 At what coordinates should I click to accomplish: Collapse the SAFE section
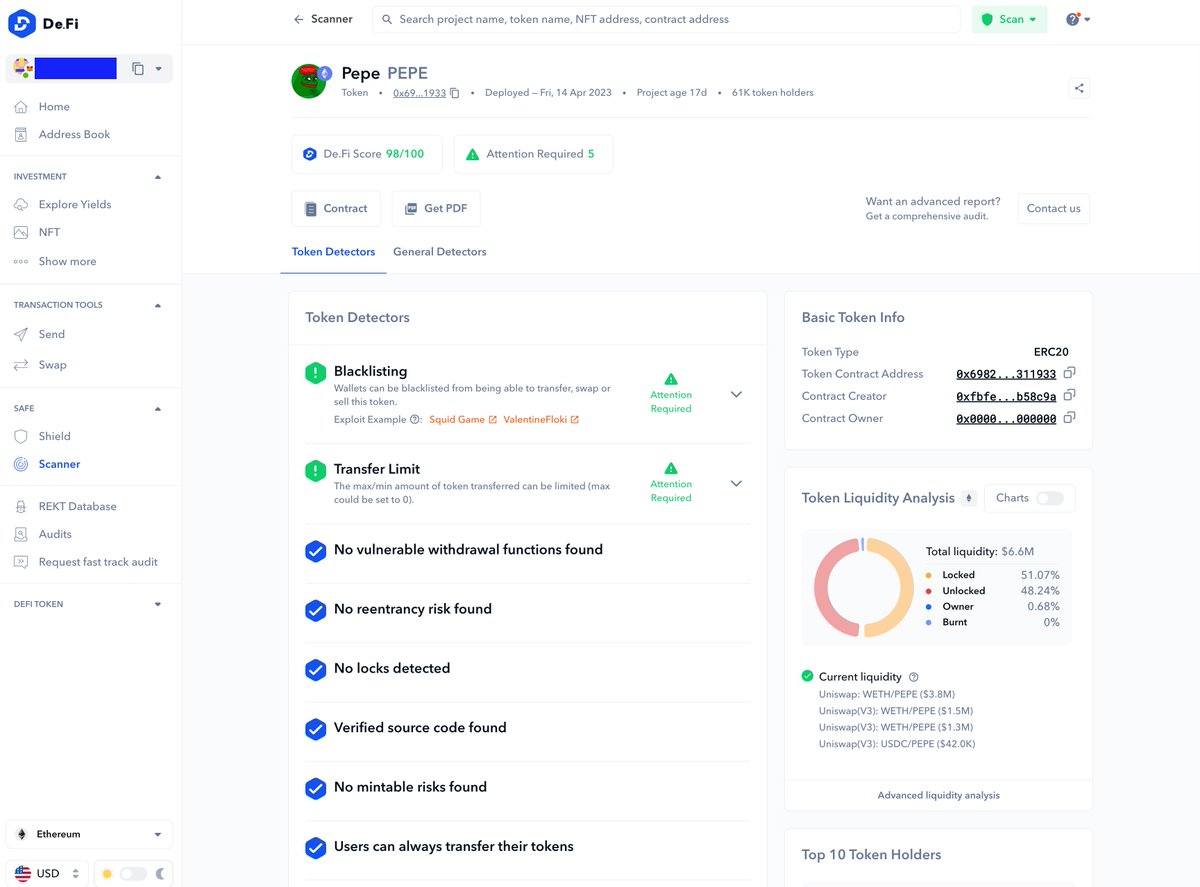(x=158, y=409)
